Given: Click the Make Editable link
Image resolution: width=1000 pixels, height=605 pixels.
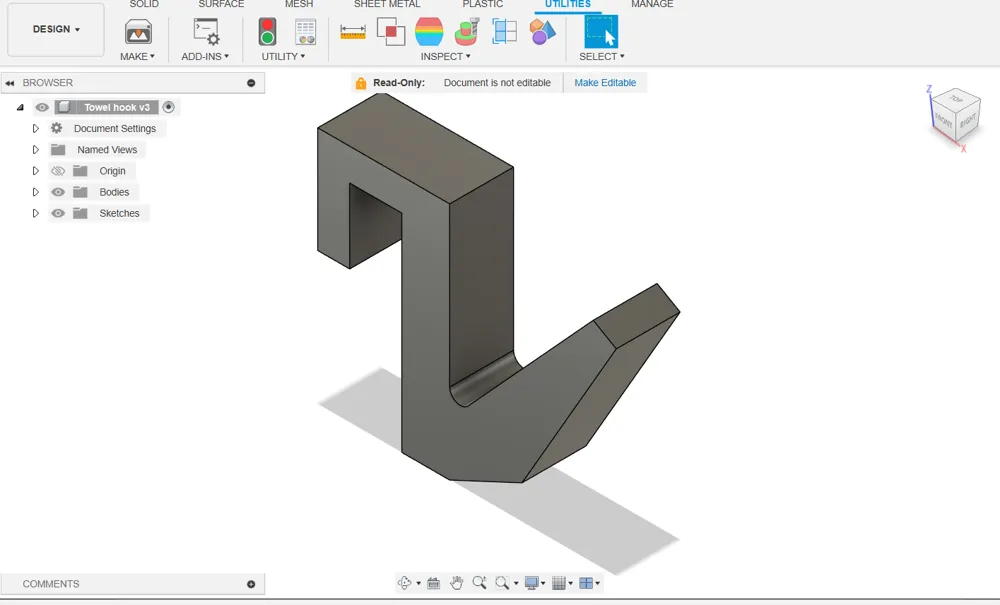Looking at the screenshot, I should coord(605,83).
